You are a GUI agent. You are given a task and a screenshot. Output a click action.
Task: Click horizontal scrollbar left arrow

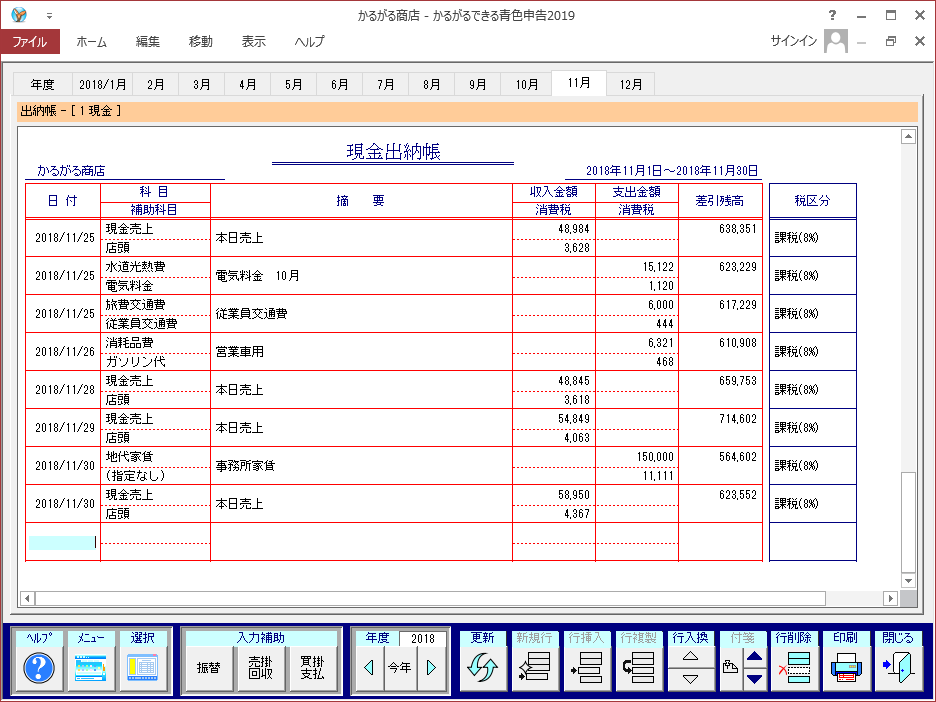tap(27, 598)
